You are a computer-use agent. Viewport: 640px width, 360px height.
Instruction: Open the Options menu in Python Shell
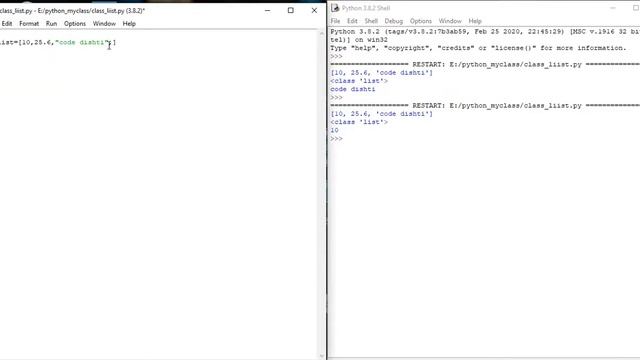(421, 21)
